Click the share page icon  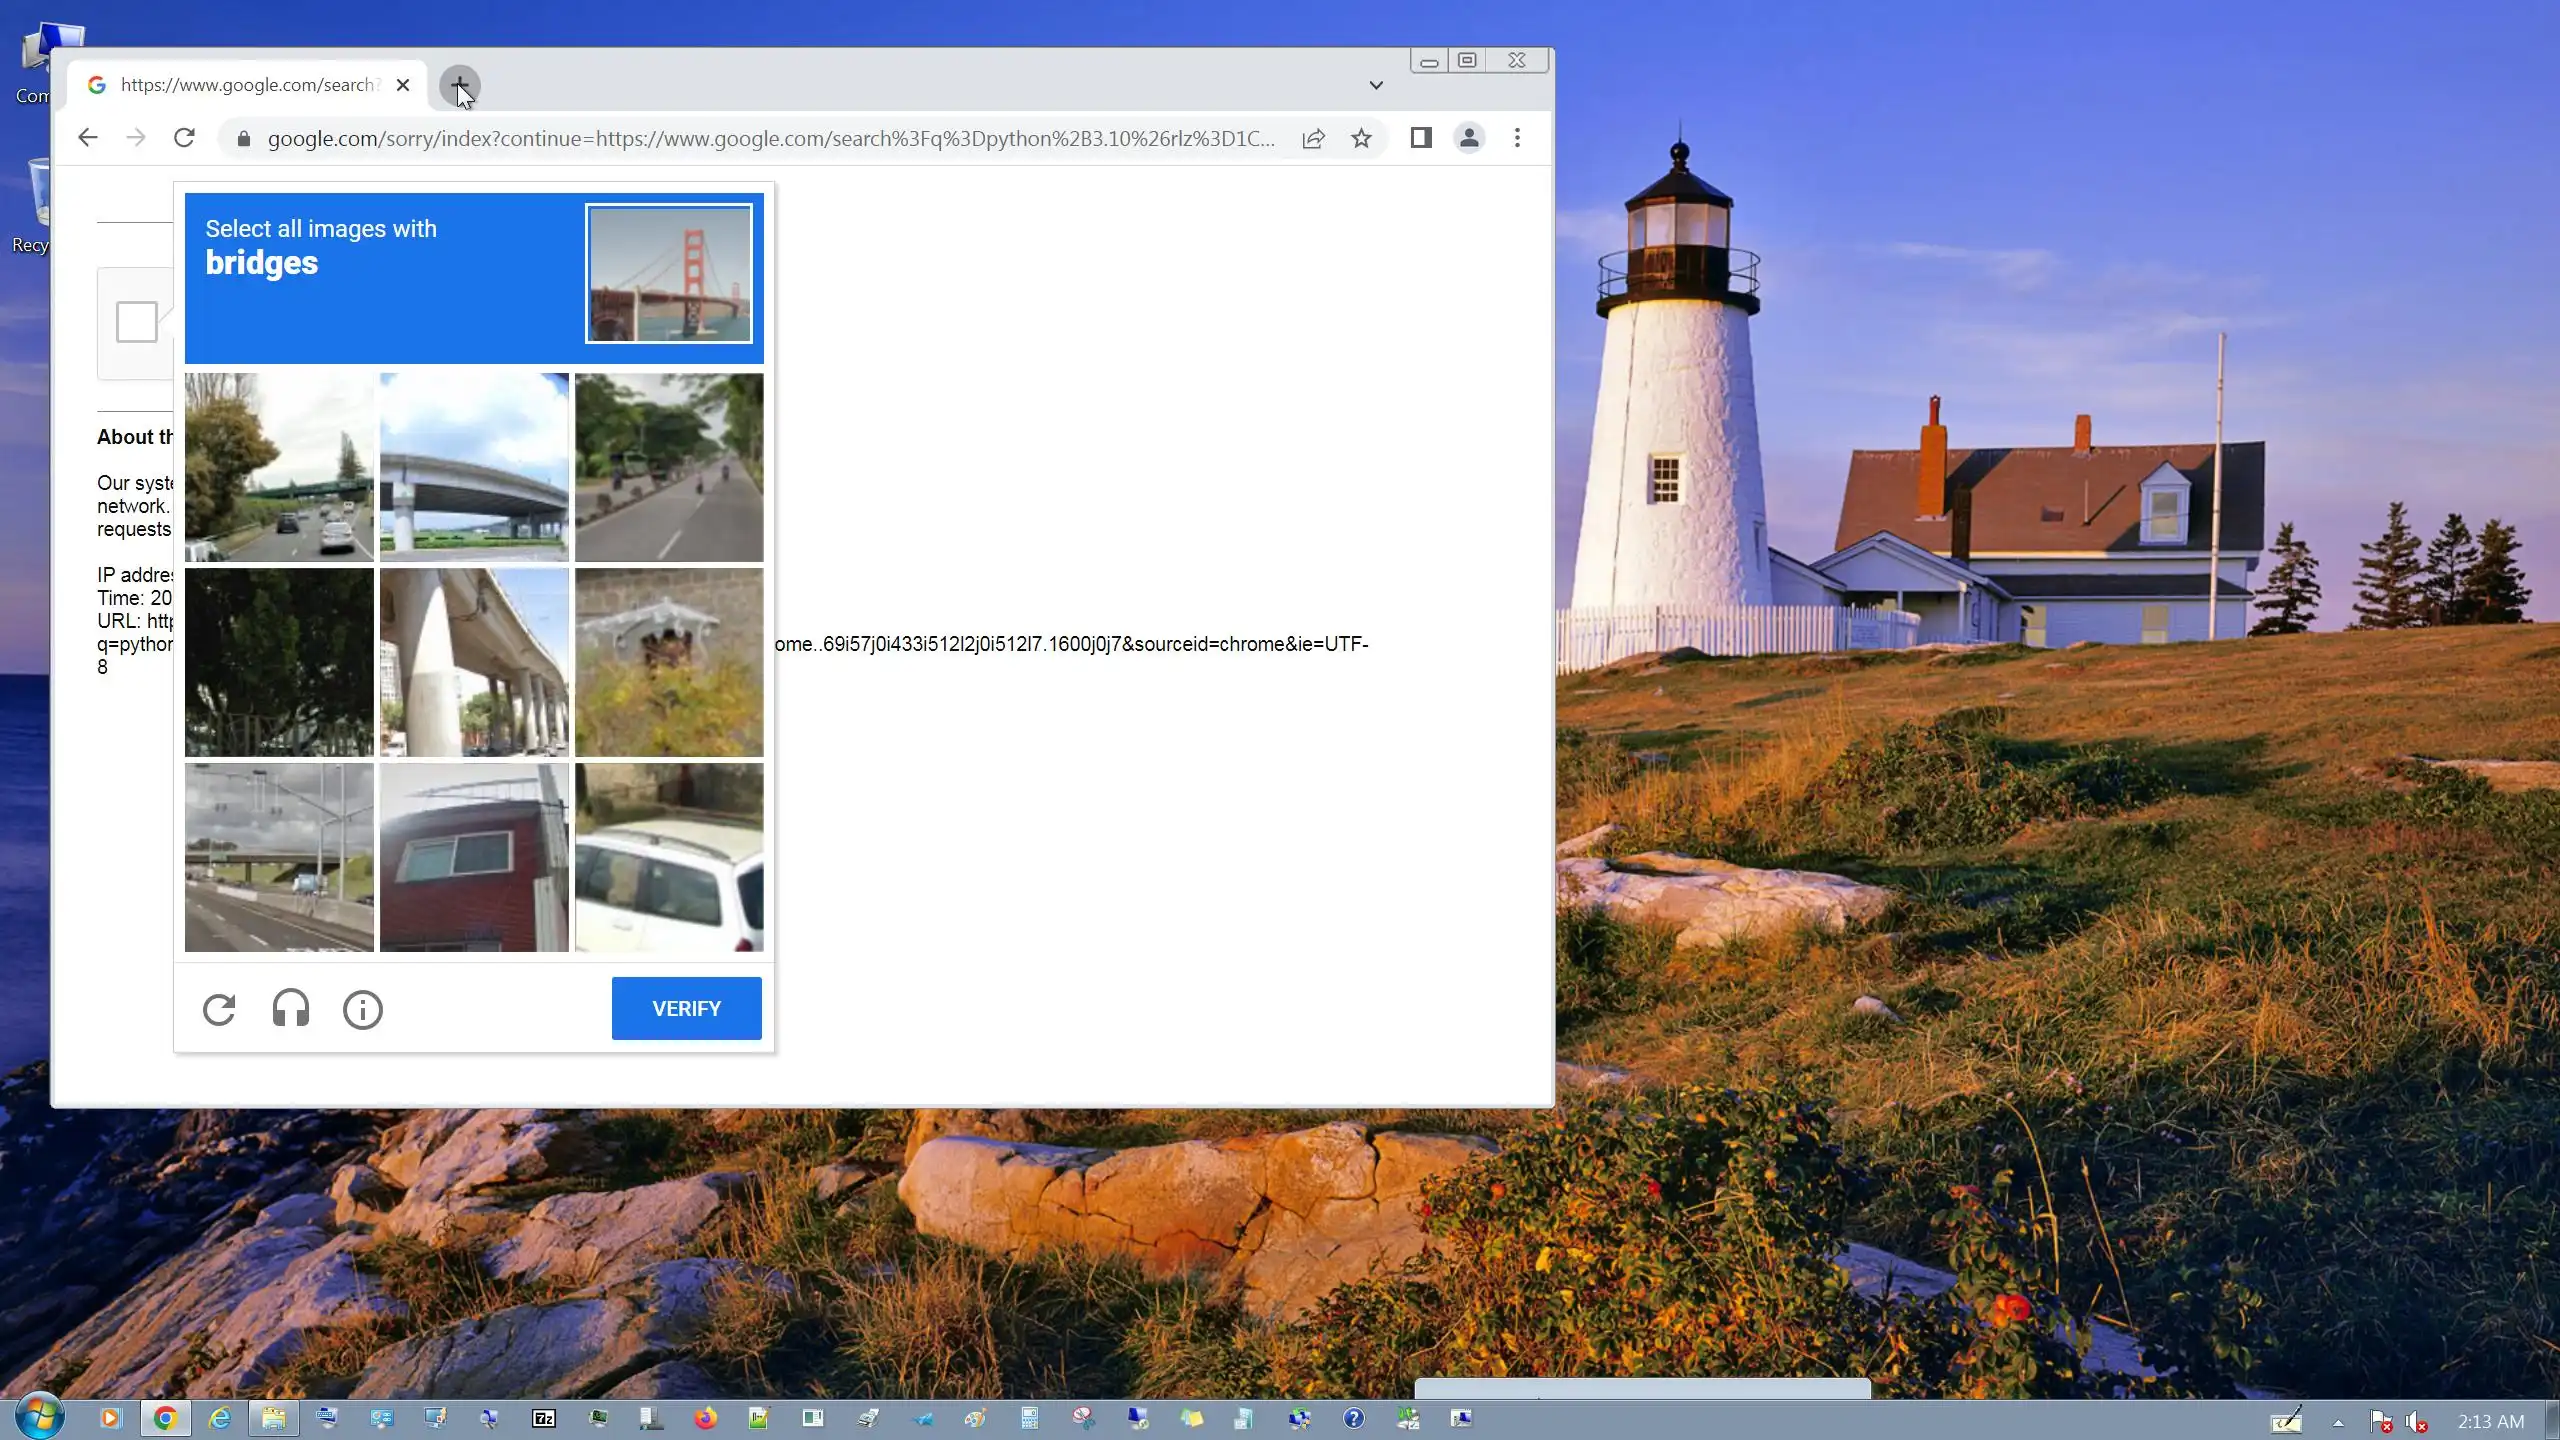click(x=1313, y=138)
